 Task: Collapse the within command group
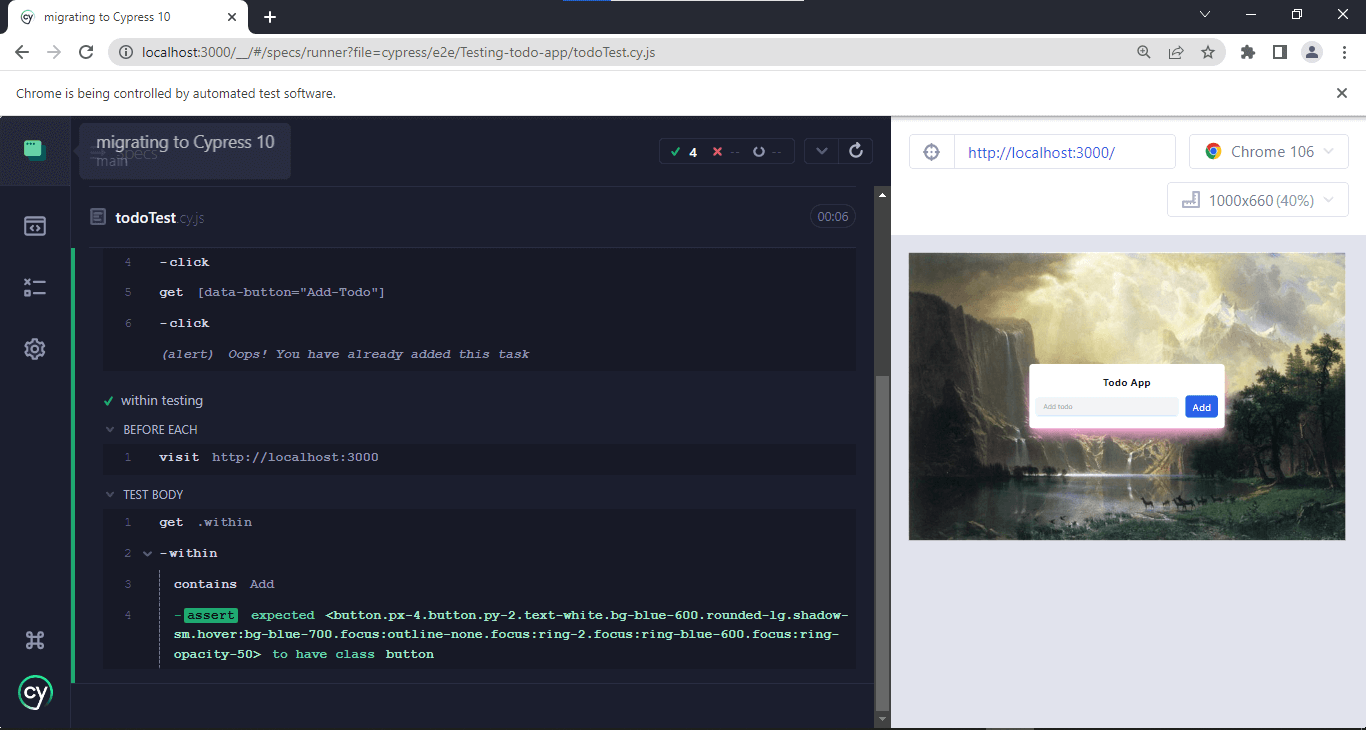click(x=148, y=554)
